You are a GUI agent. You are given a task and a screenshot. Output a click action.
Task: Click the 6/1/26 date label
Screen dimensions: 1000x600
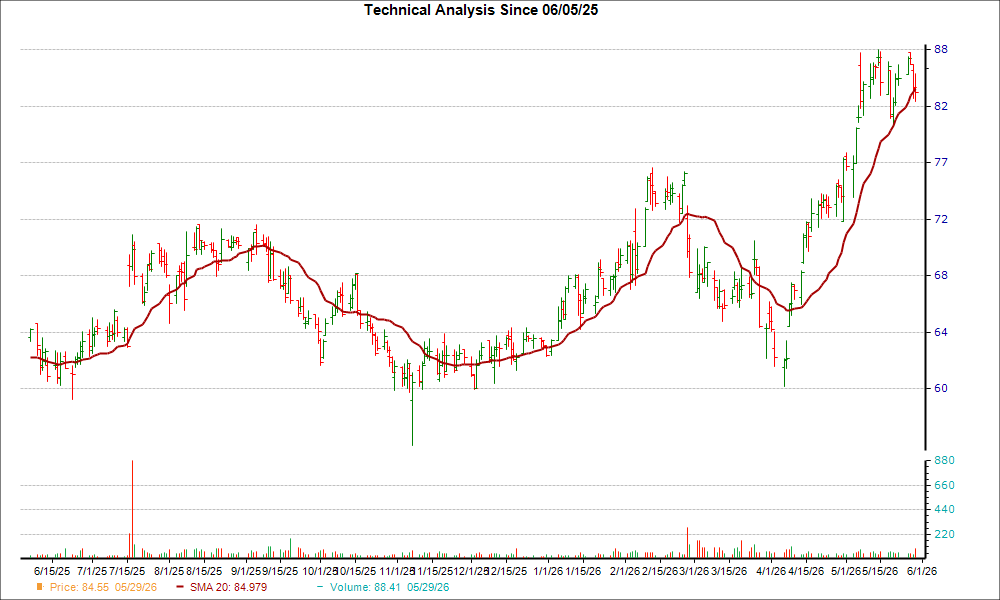tap(922, 571)
